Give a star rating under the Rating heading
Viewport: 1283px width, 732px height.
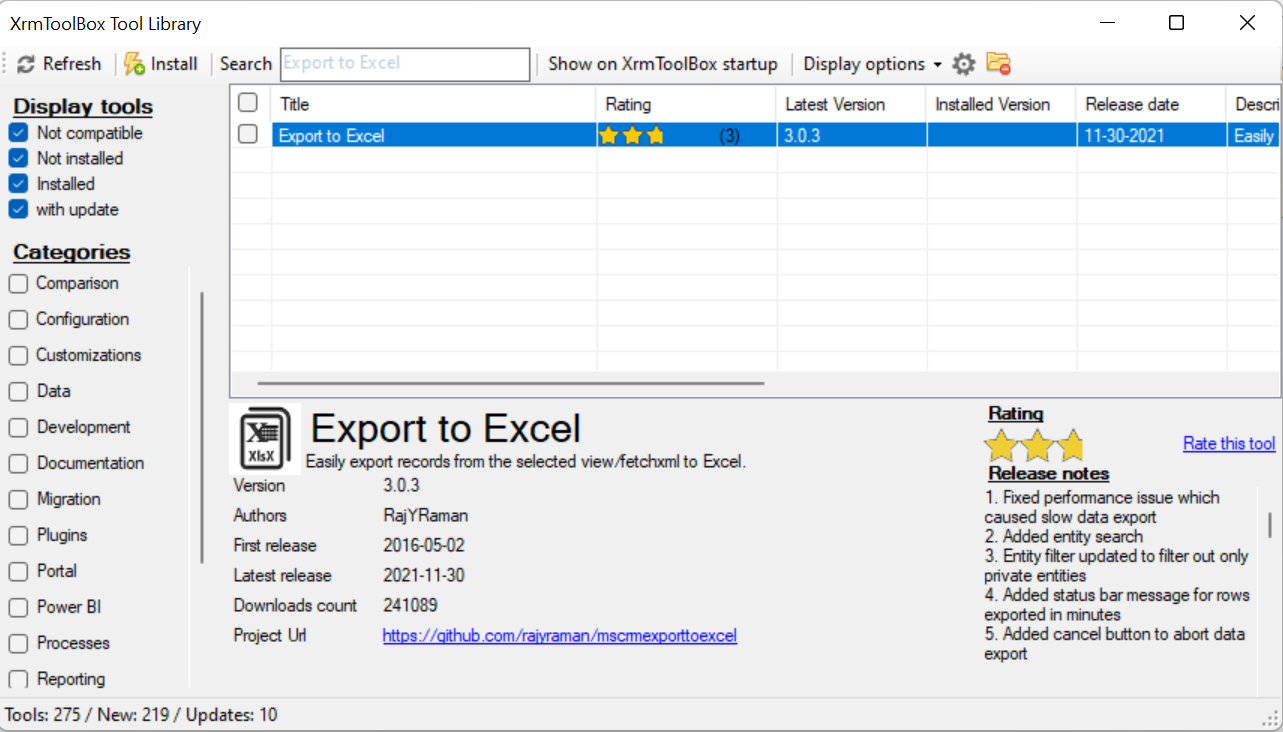1035,444
